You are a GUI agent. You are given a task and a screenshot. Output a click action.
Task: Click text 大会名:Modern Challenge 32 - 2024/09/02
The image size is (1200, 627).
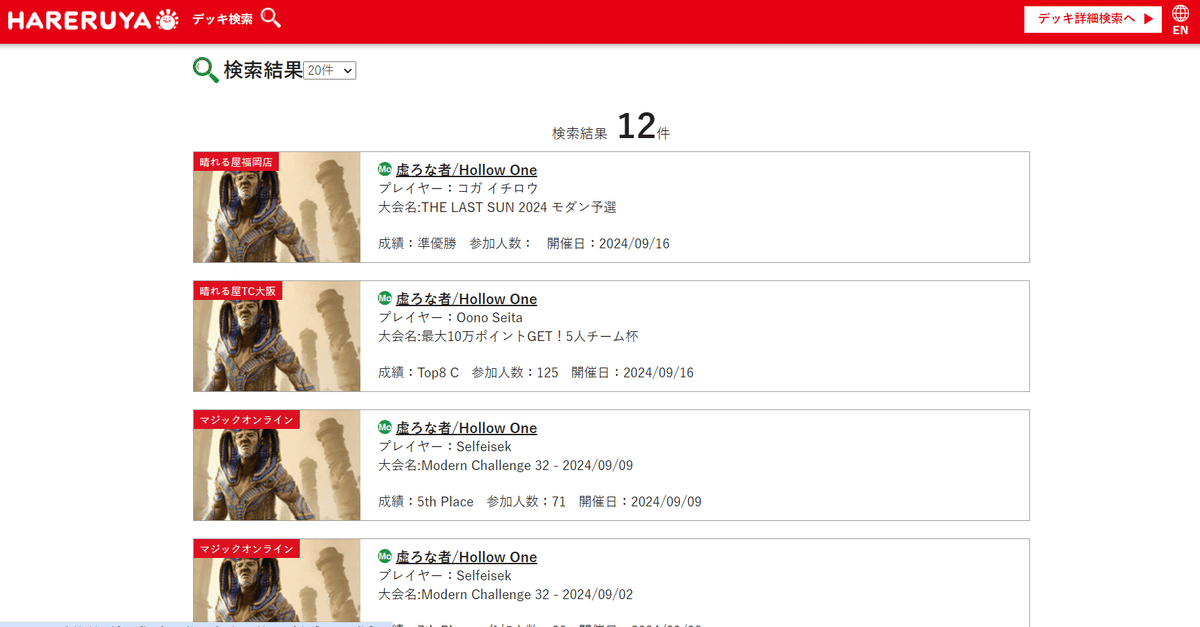pos(506,595)
